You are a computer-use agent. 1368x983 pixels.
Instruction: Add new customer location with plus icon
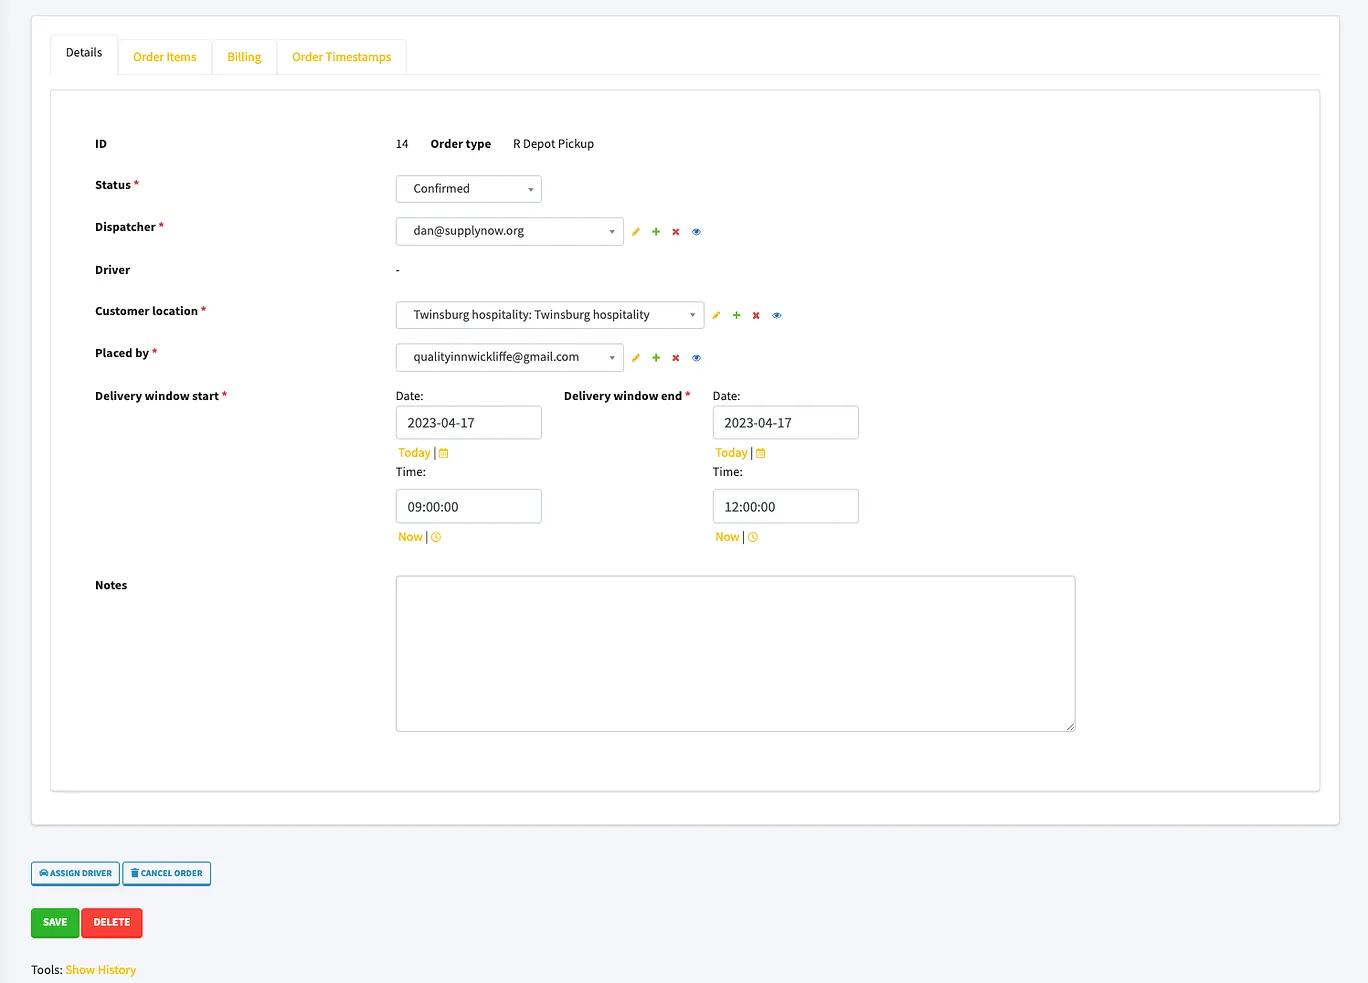tap(736, 316)
